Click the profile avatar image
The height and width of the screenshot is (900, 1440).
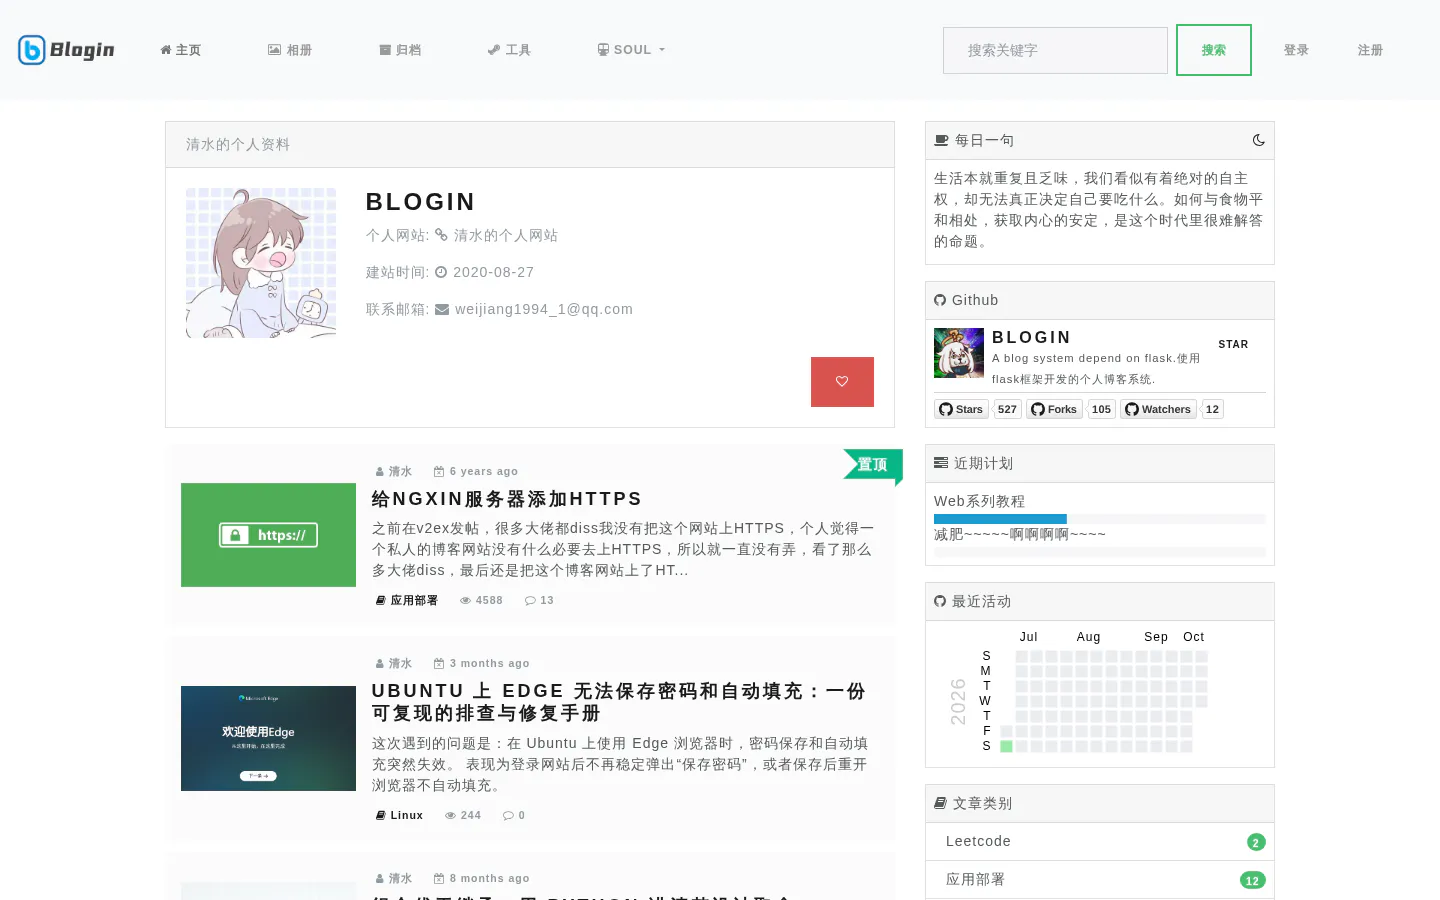[x=261, y=263]
